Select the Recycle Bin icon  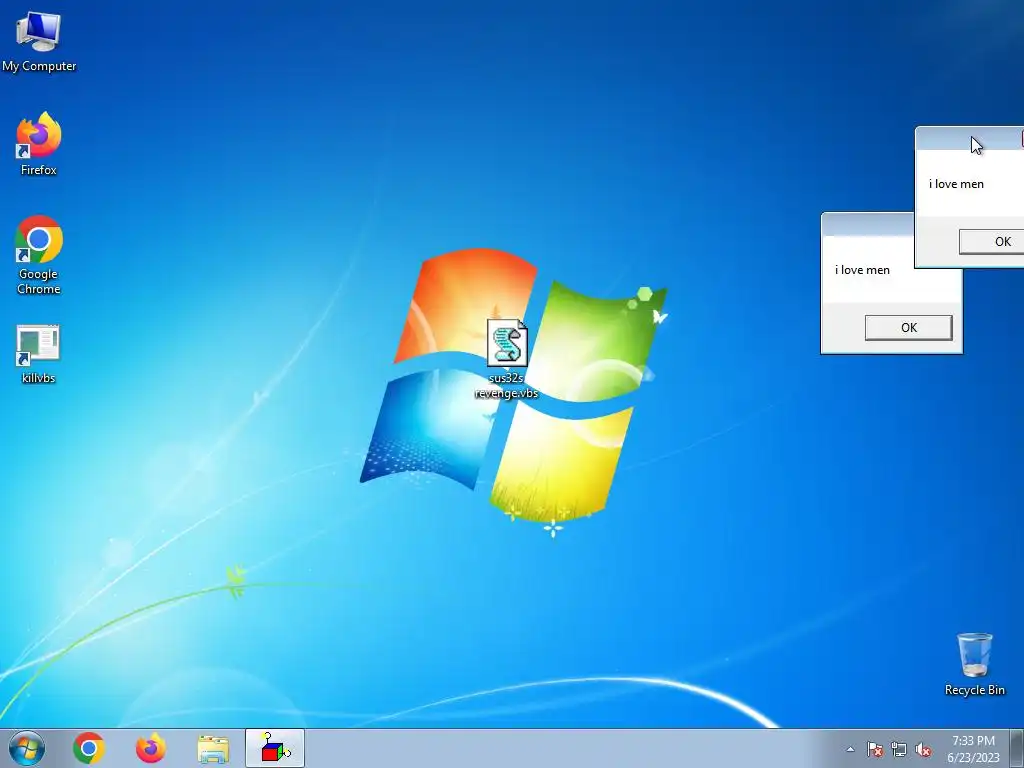tap(974, 664)
